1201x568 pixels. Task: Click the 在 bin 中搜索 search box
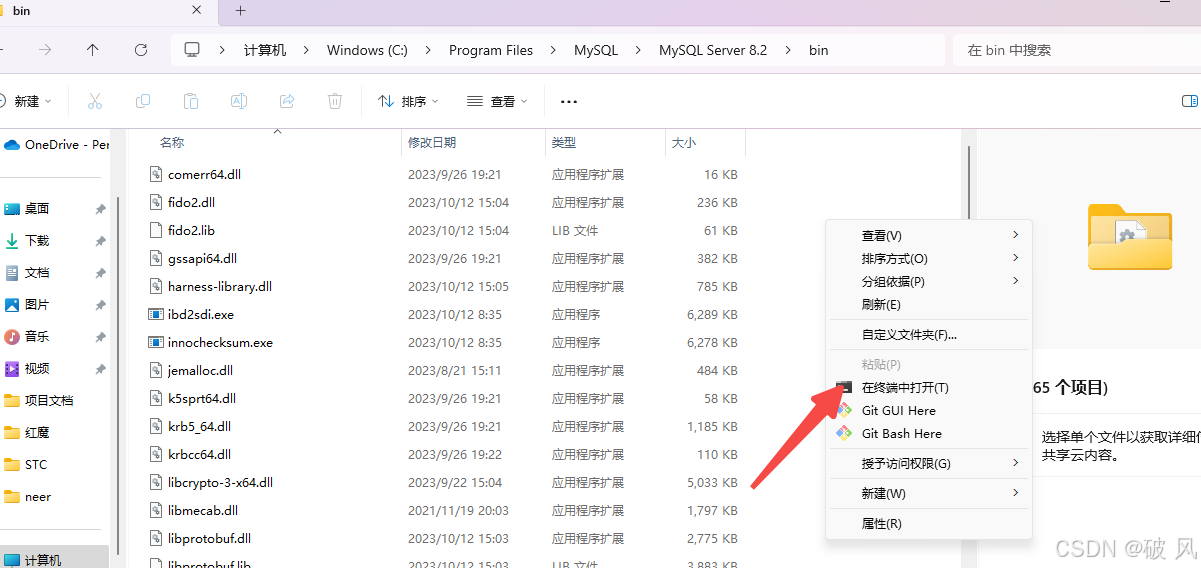1075,50
